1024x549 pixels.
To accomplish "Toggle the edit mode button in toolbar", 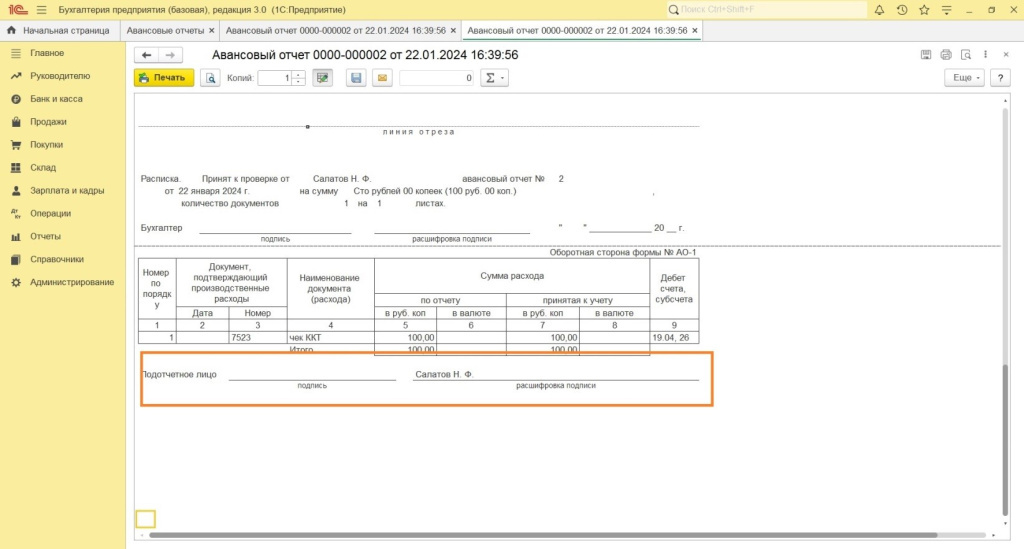I will click(322, 78).
